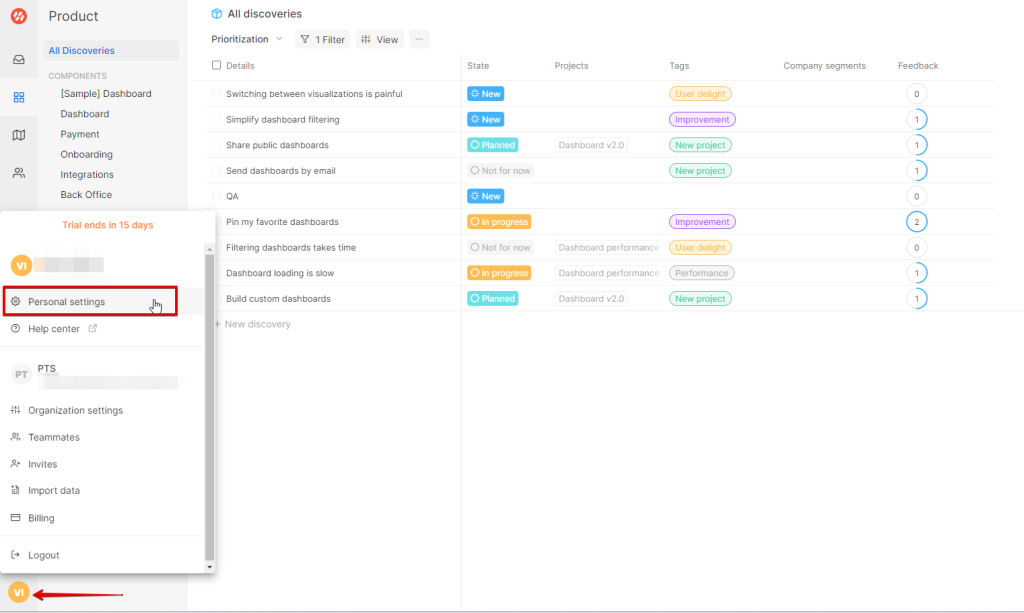Click the three-dot more options button

[419, 39]
